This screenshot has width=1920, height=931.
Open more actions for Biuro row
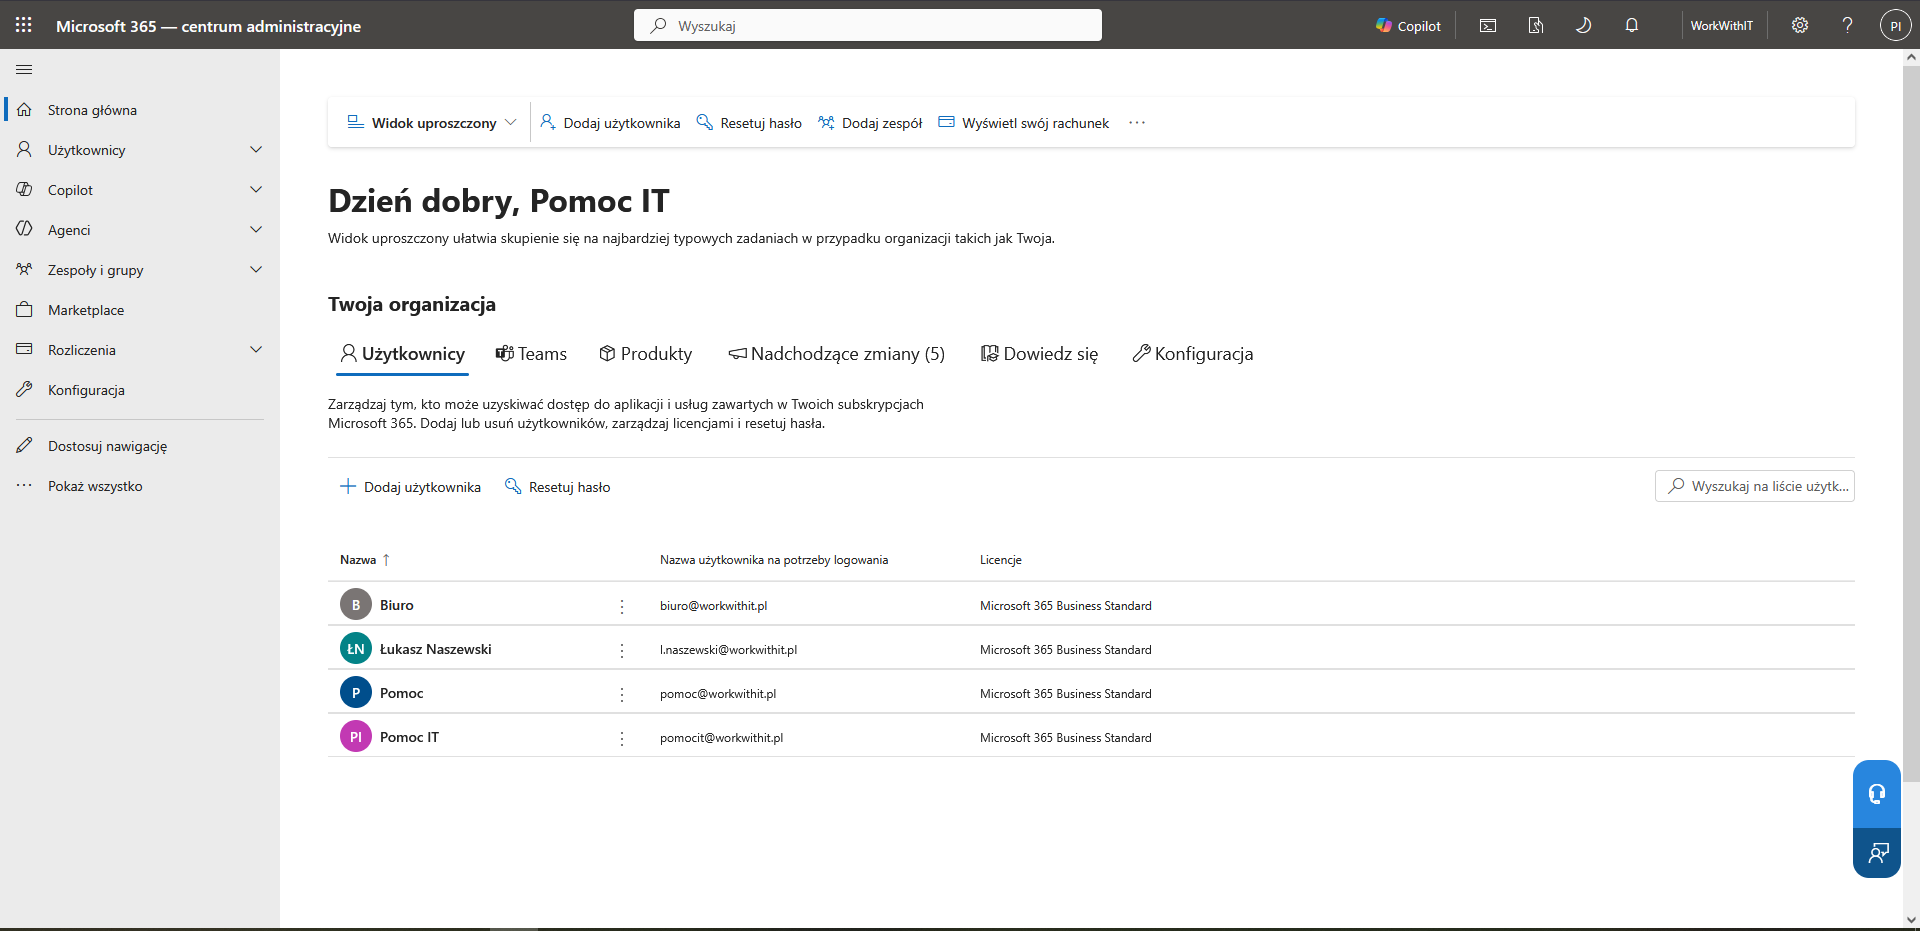point(622,606)
